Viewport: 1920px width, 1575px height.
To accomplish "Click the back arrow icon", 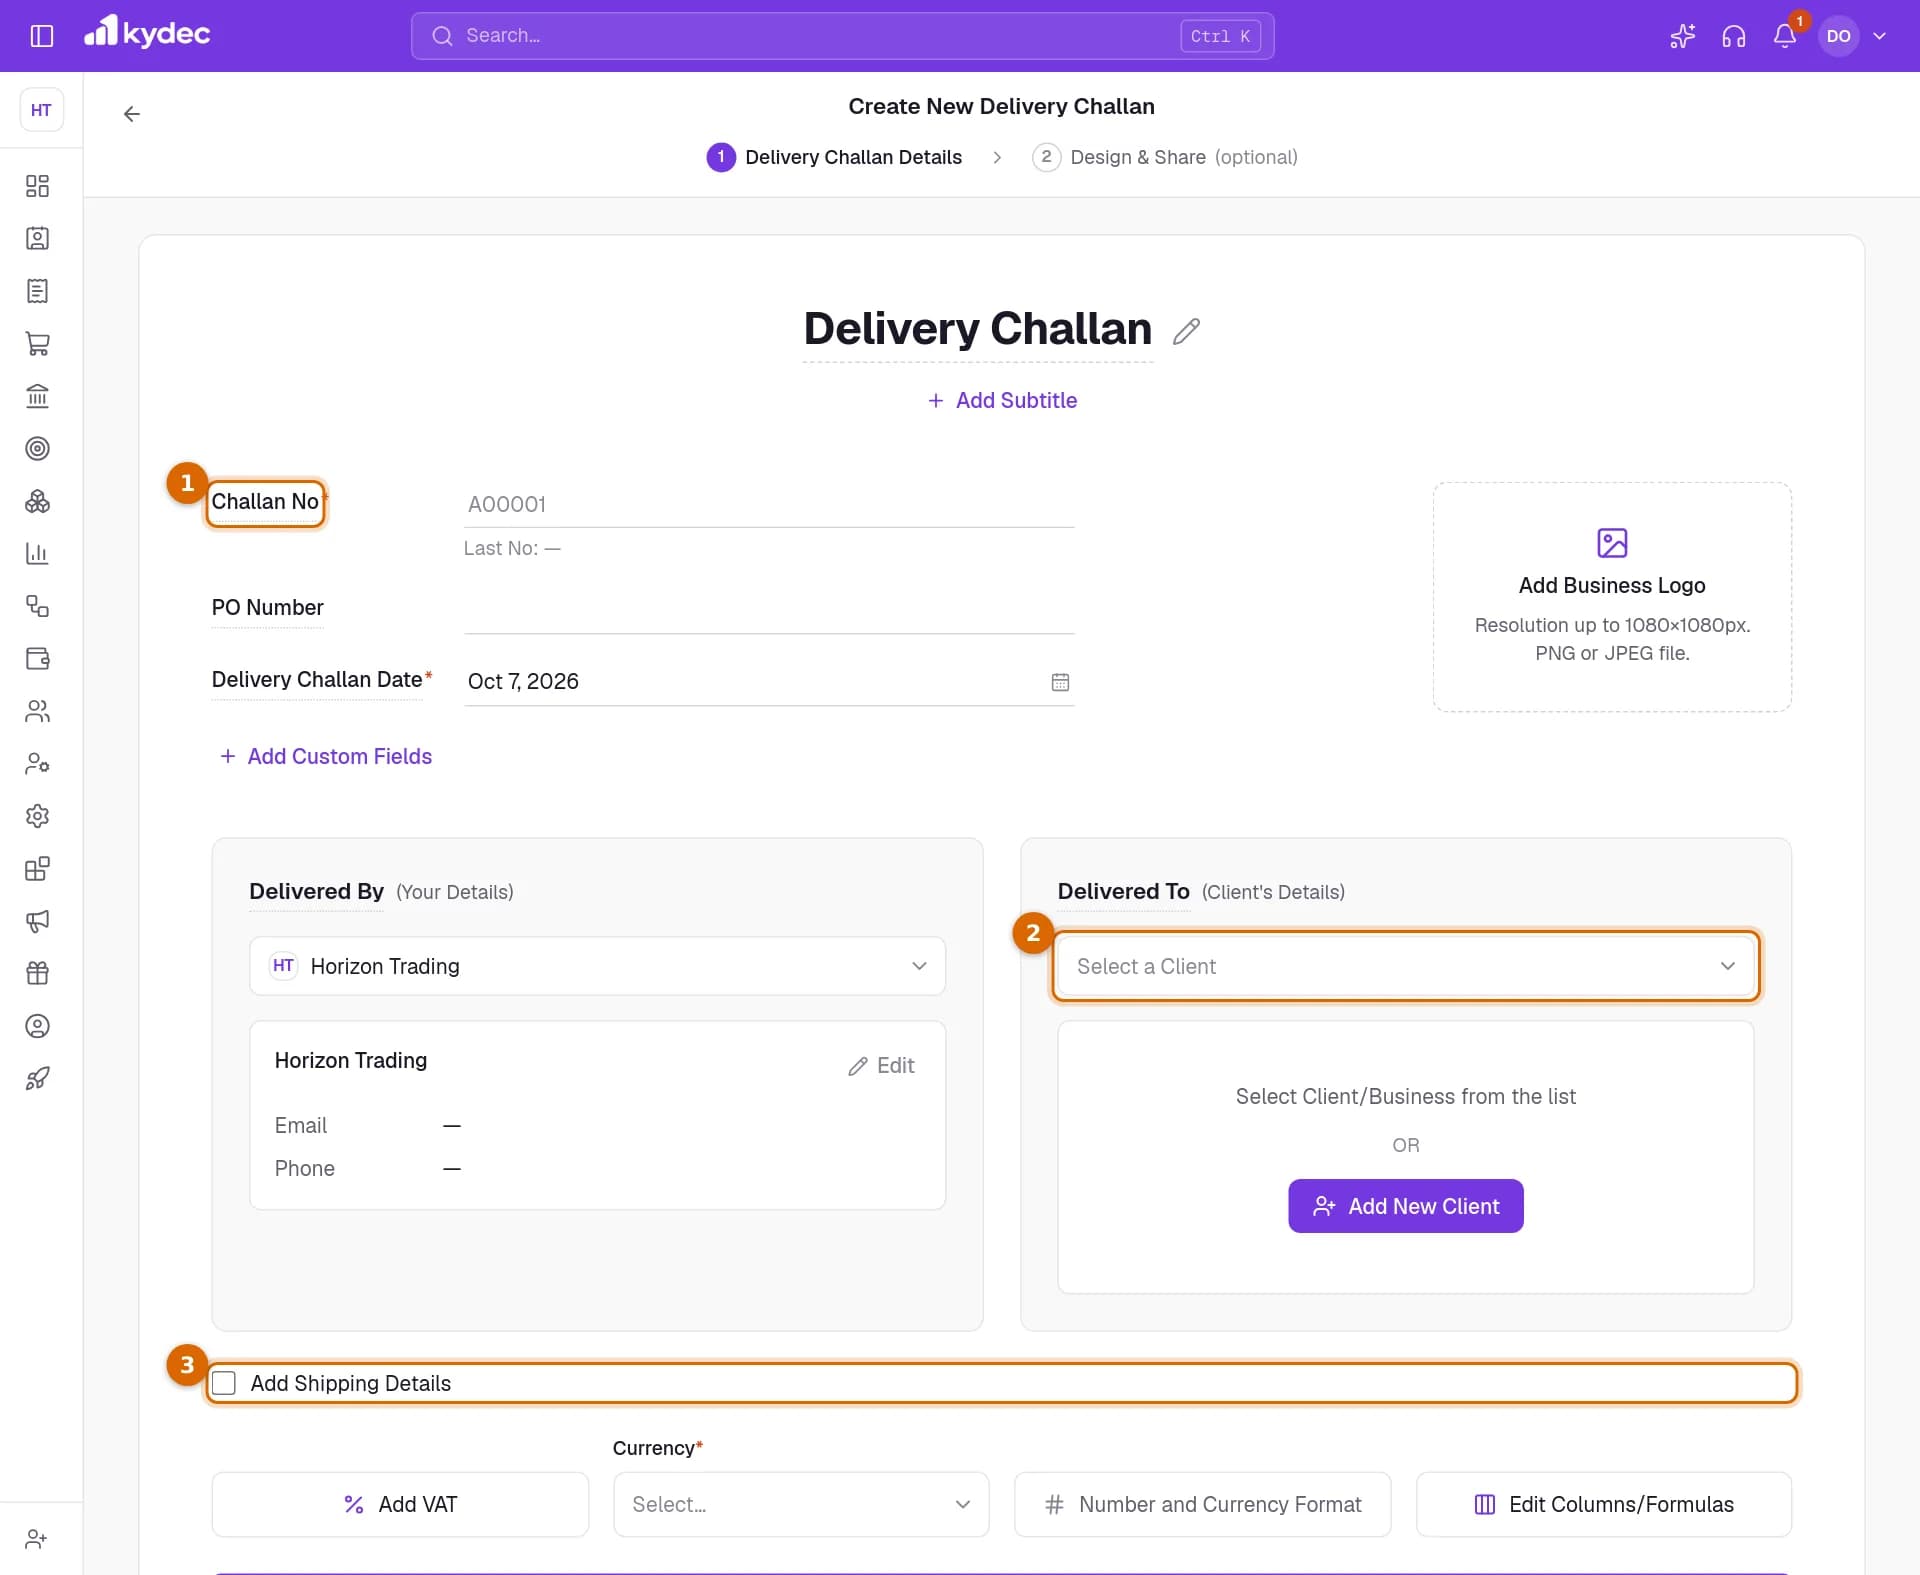I will tap(131, 114).
